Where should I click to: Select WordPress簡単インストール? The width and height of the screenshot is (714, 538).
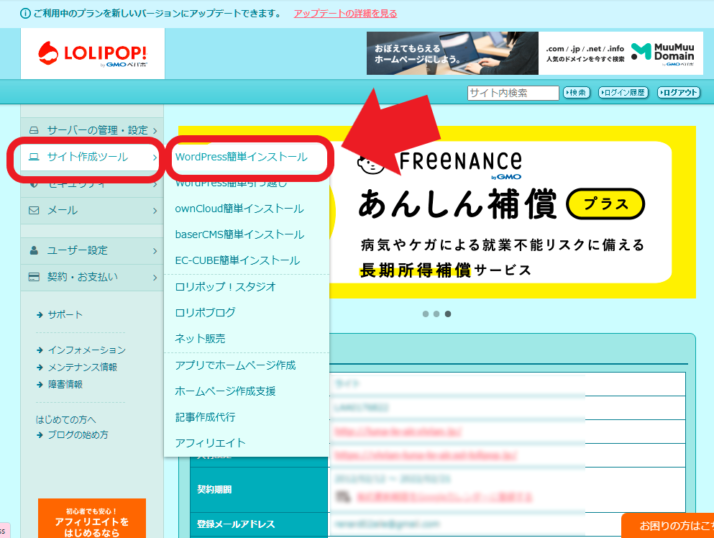(241, 157)
